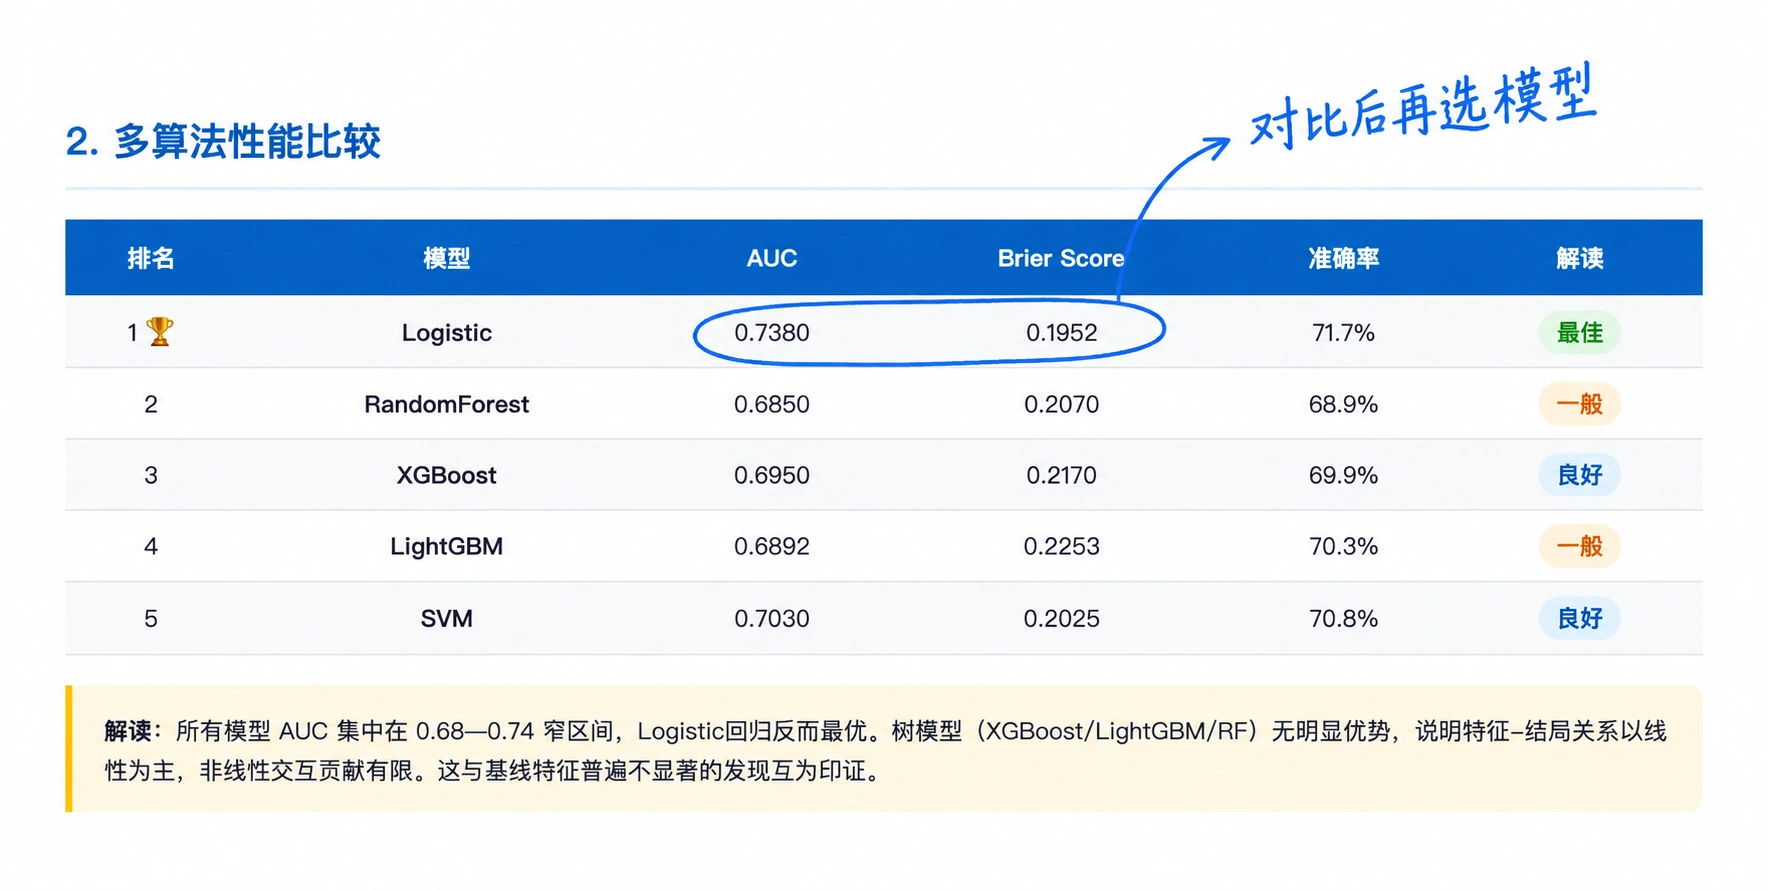This screenshot has height=890, width=1768.
Task: Select the Logistic model name cell
Action: pos(447,333)
